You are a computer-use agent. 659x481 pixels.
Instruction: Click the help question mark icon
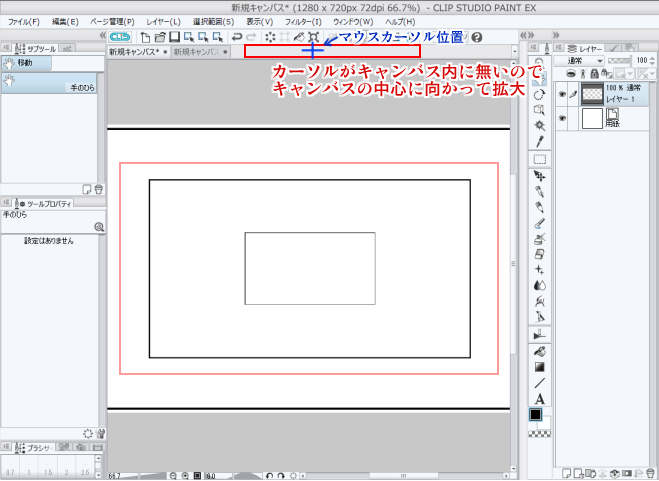(476, 37)
